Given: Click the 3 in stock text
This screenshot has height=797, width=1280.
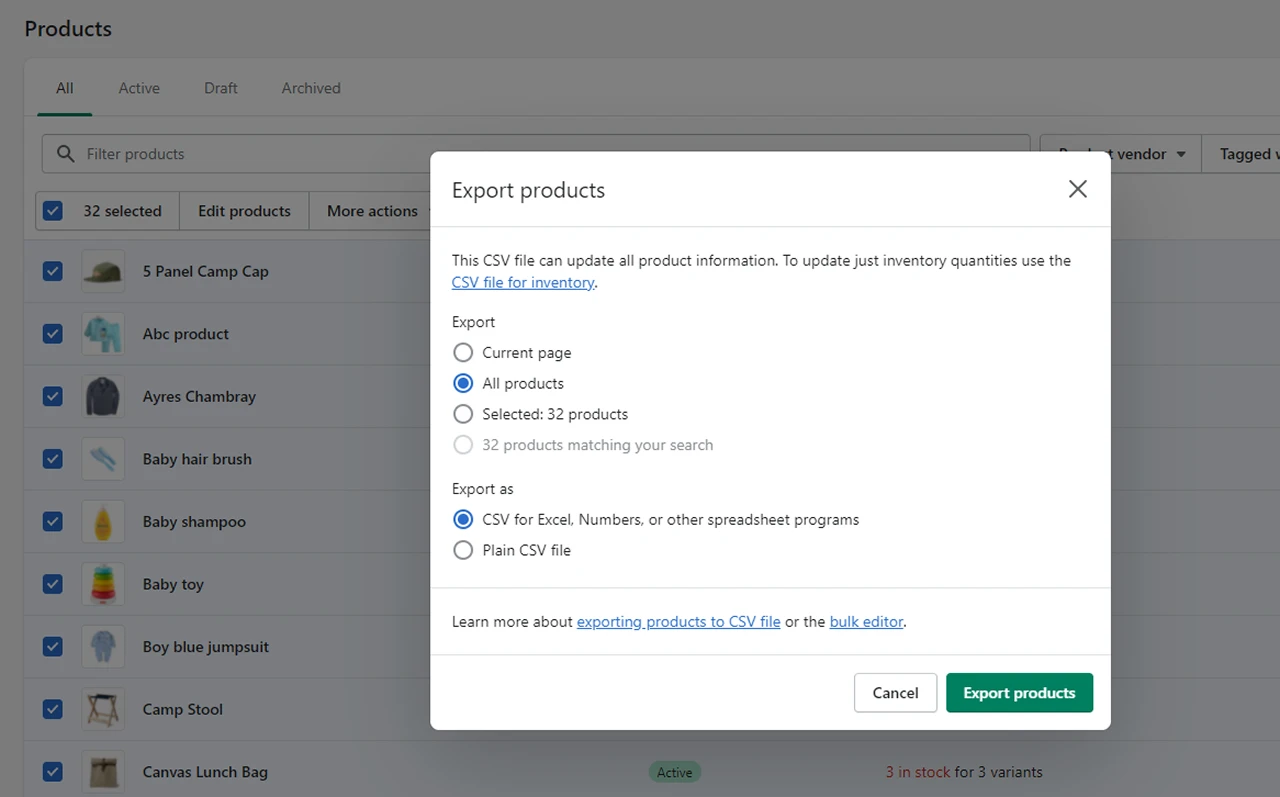Looking at the screenshot, I should (x=918, y=772).
